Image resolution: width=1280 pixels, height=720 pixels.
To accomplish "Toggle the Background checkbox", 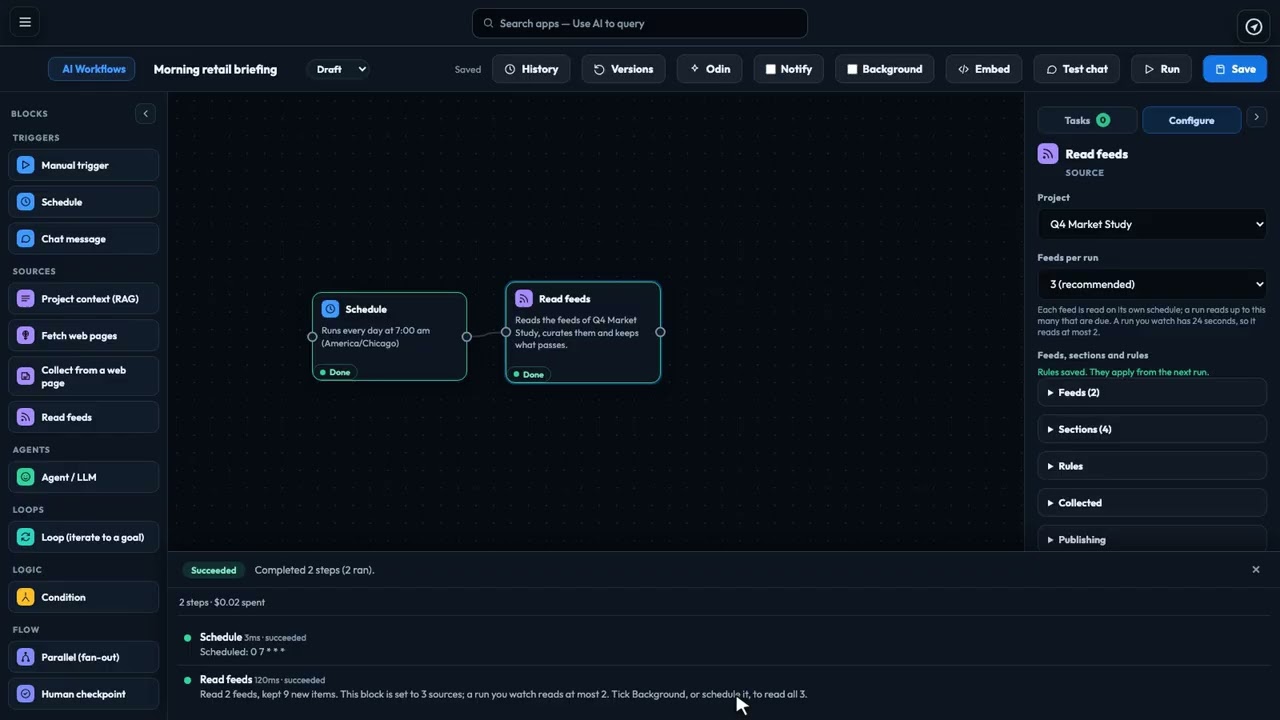I will coord(852,69).
